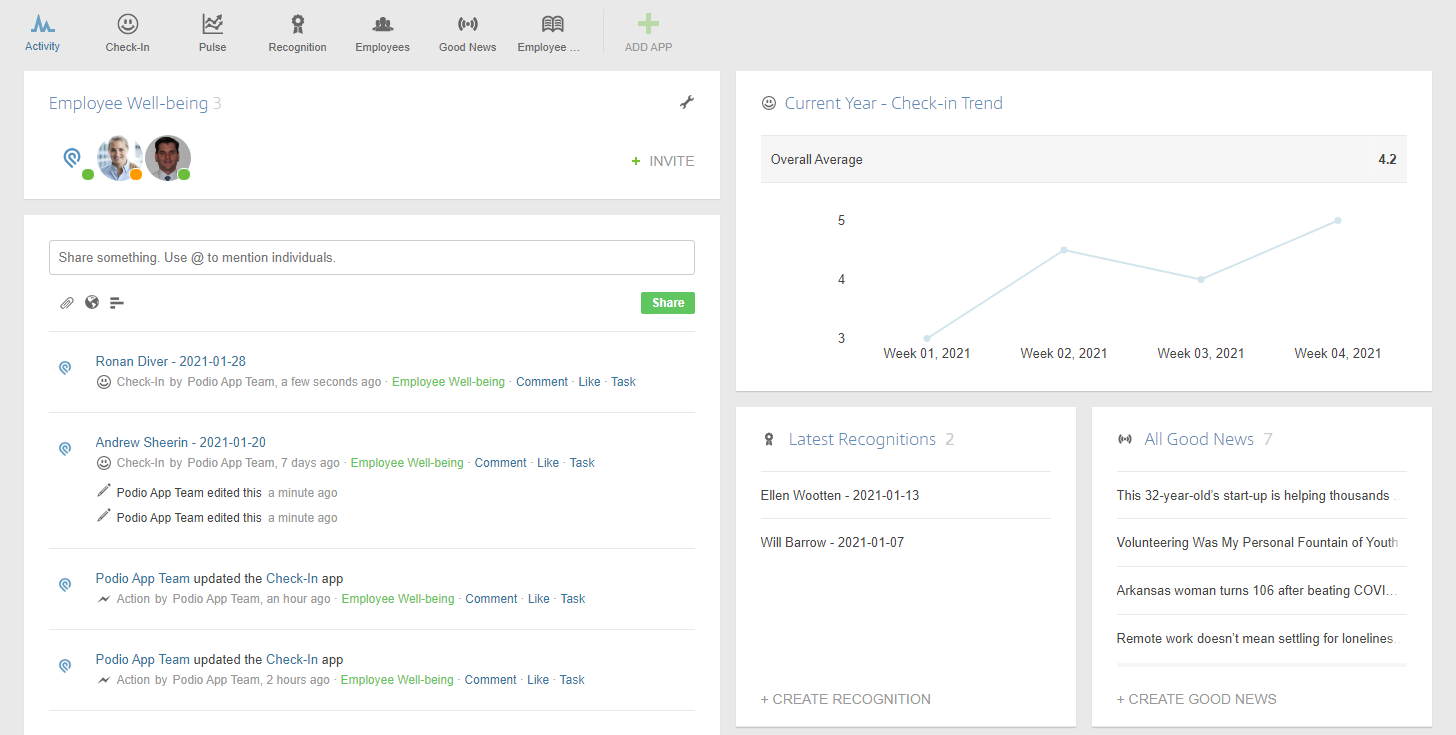Open the Good News app icon
The image size is (1456, 735).
(467, 25)
